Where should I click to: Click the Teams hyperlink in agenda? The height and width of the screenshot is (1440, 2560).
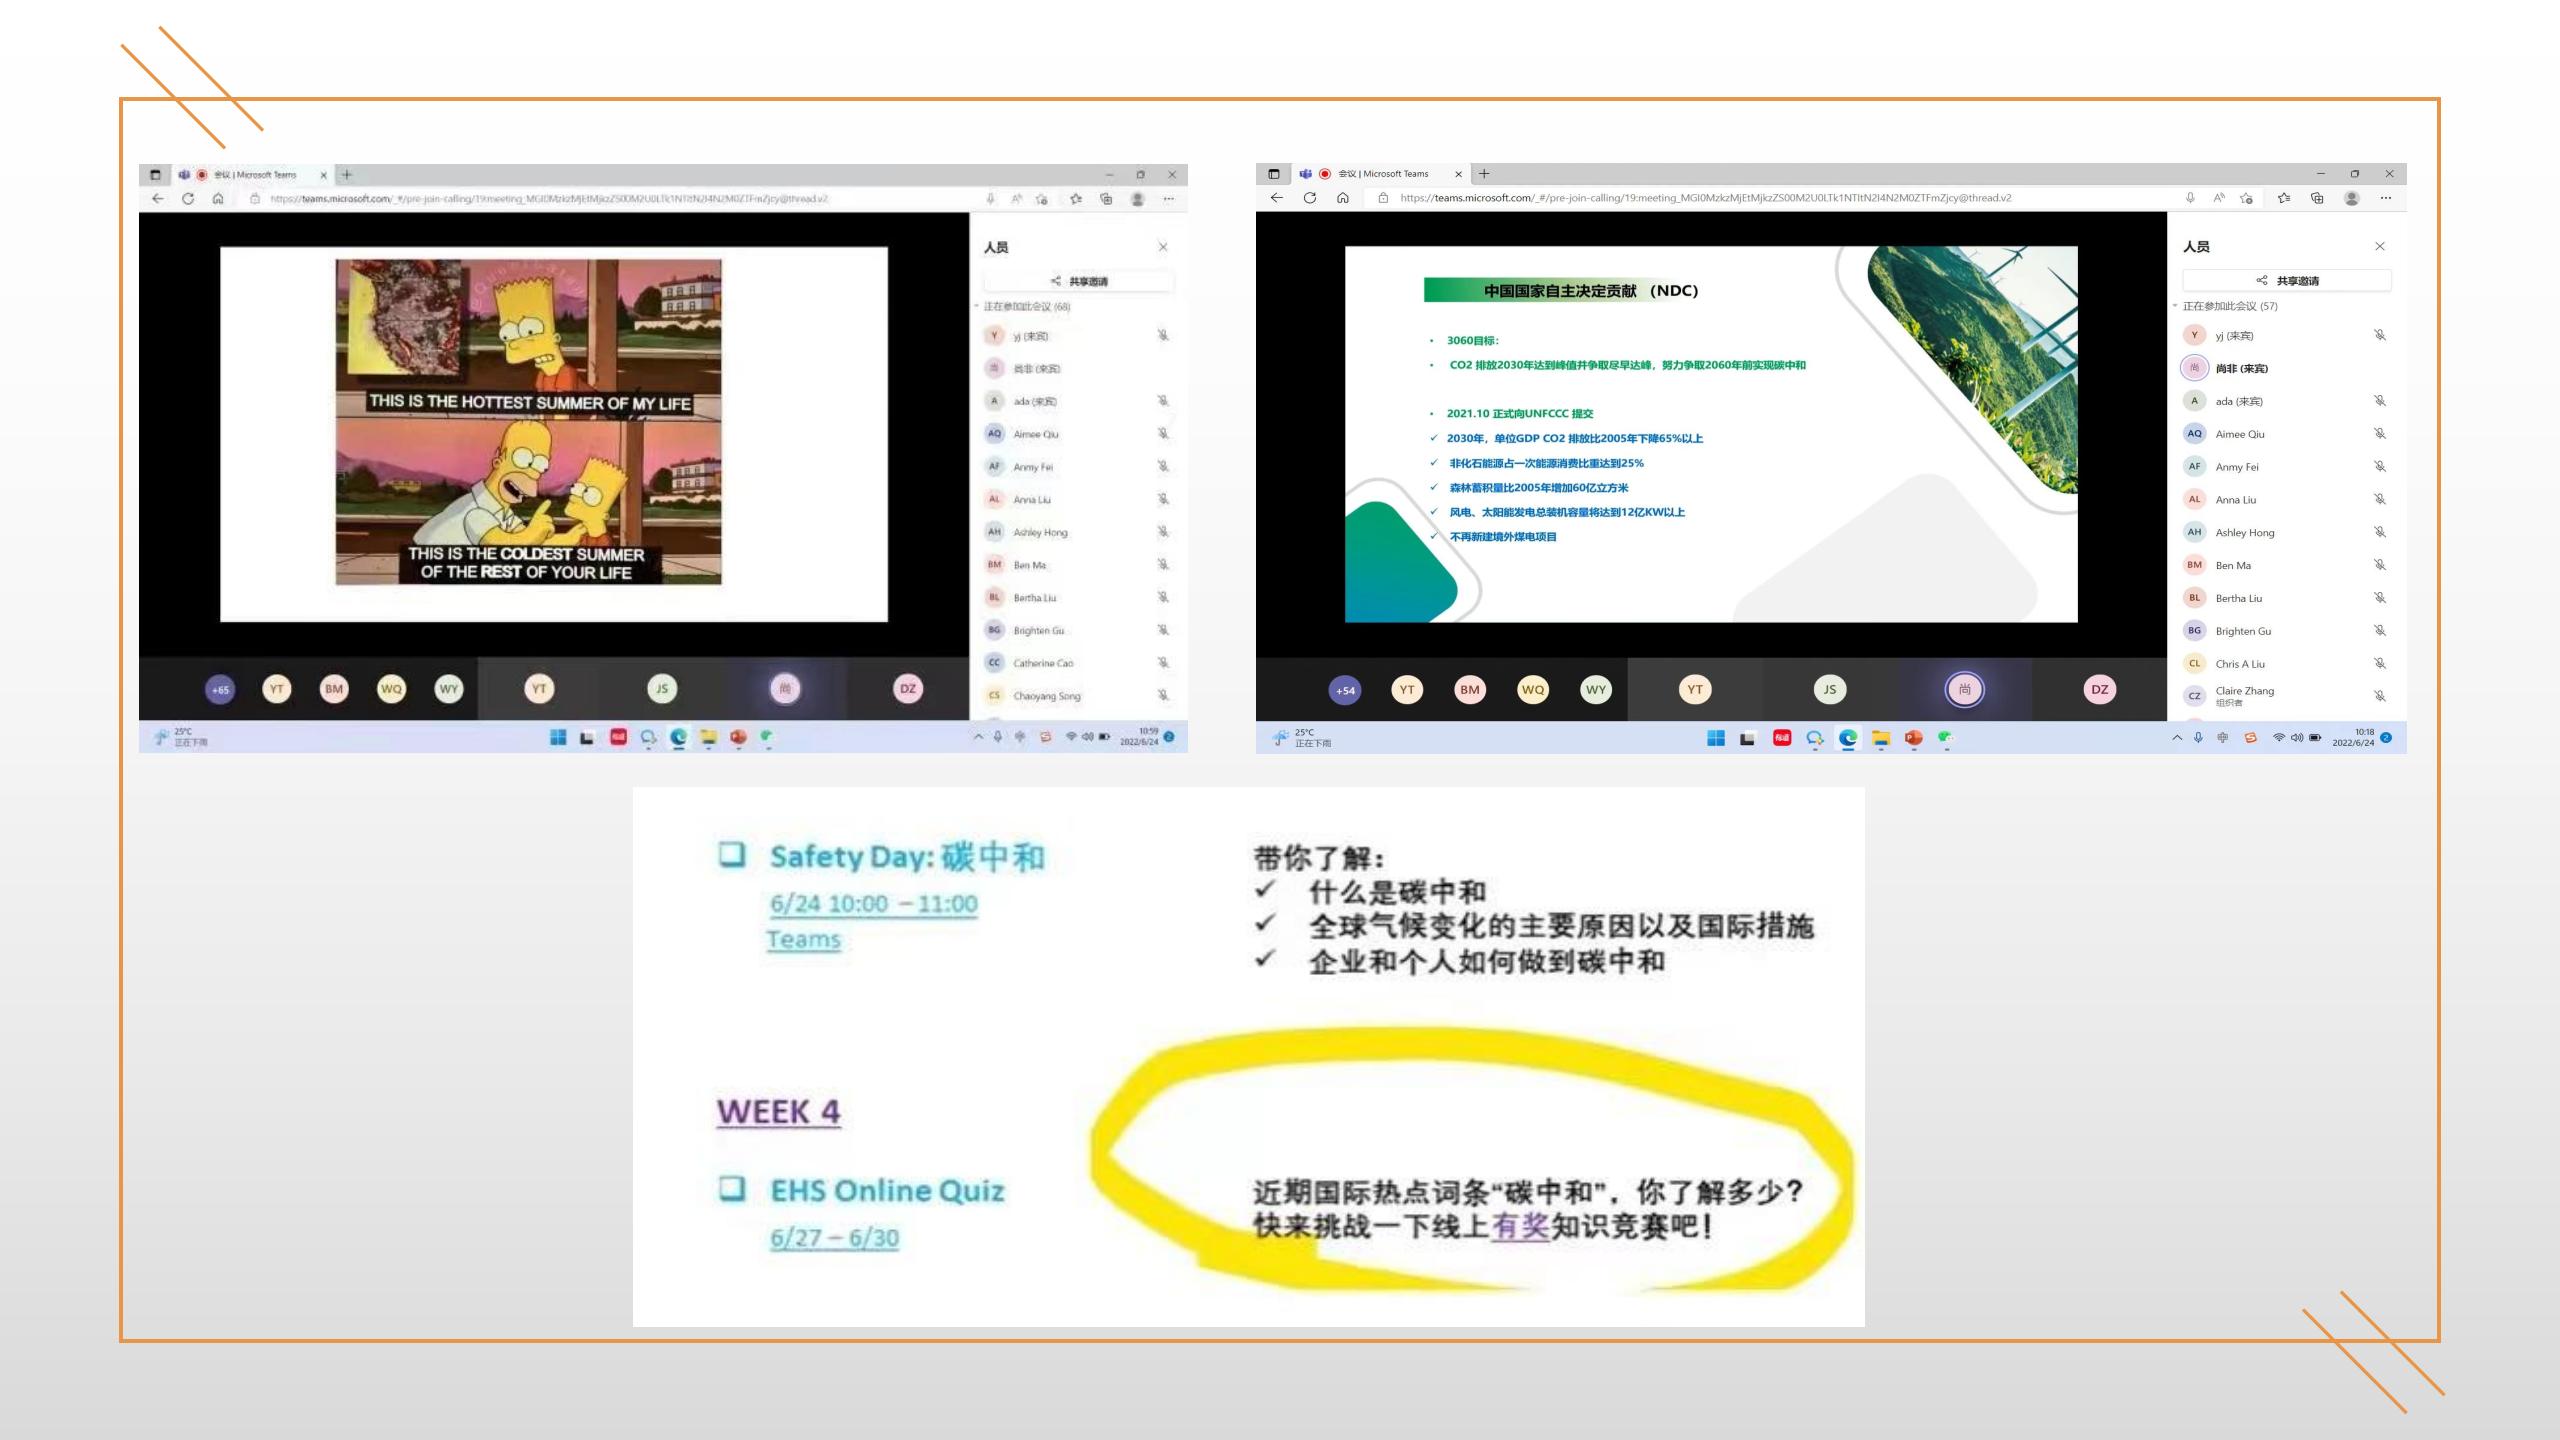pyautogui.click(x=802, y=939)
